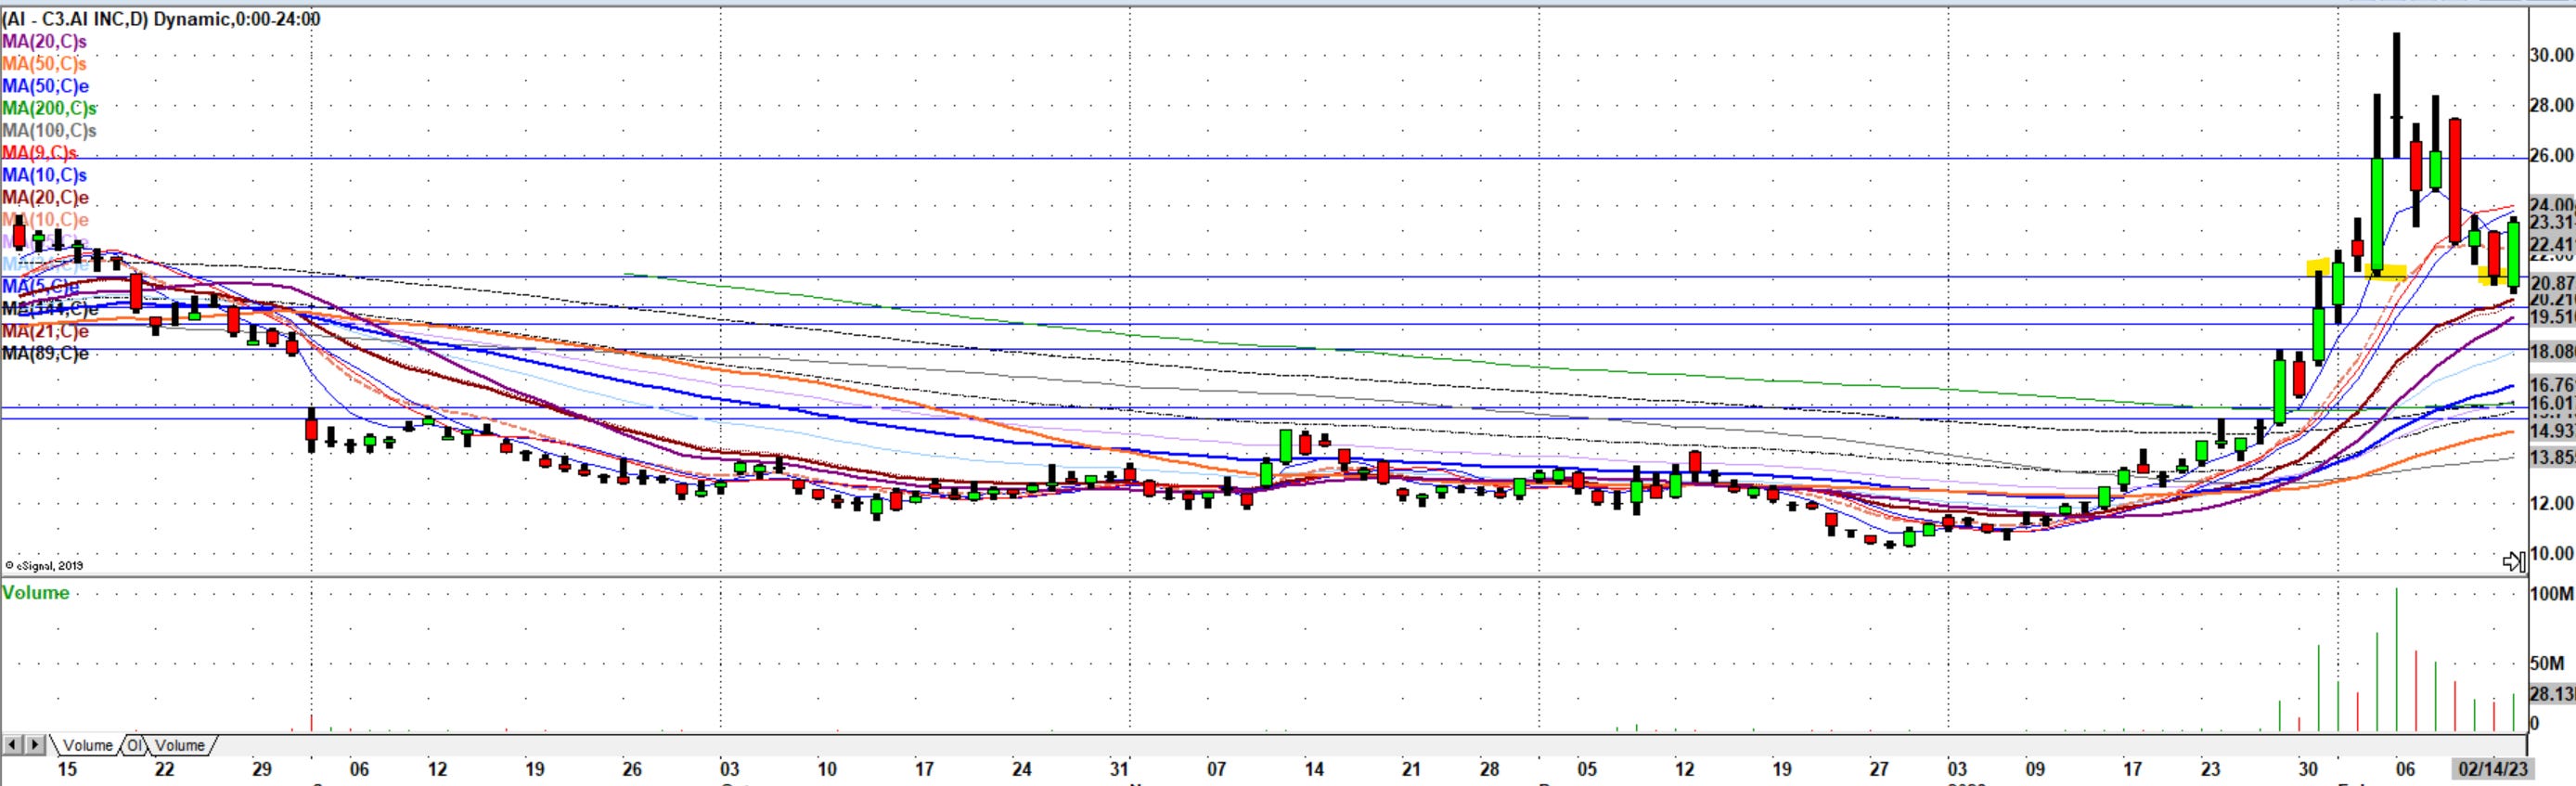Click the 10.00 price axis label
The image size is (2576, 786).
click(2551, 553)
